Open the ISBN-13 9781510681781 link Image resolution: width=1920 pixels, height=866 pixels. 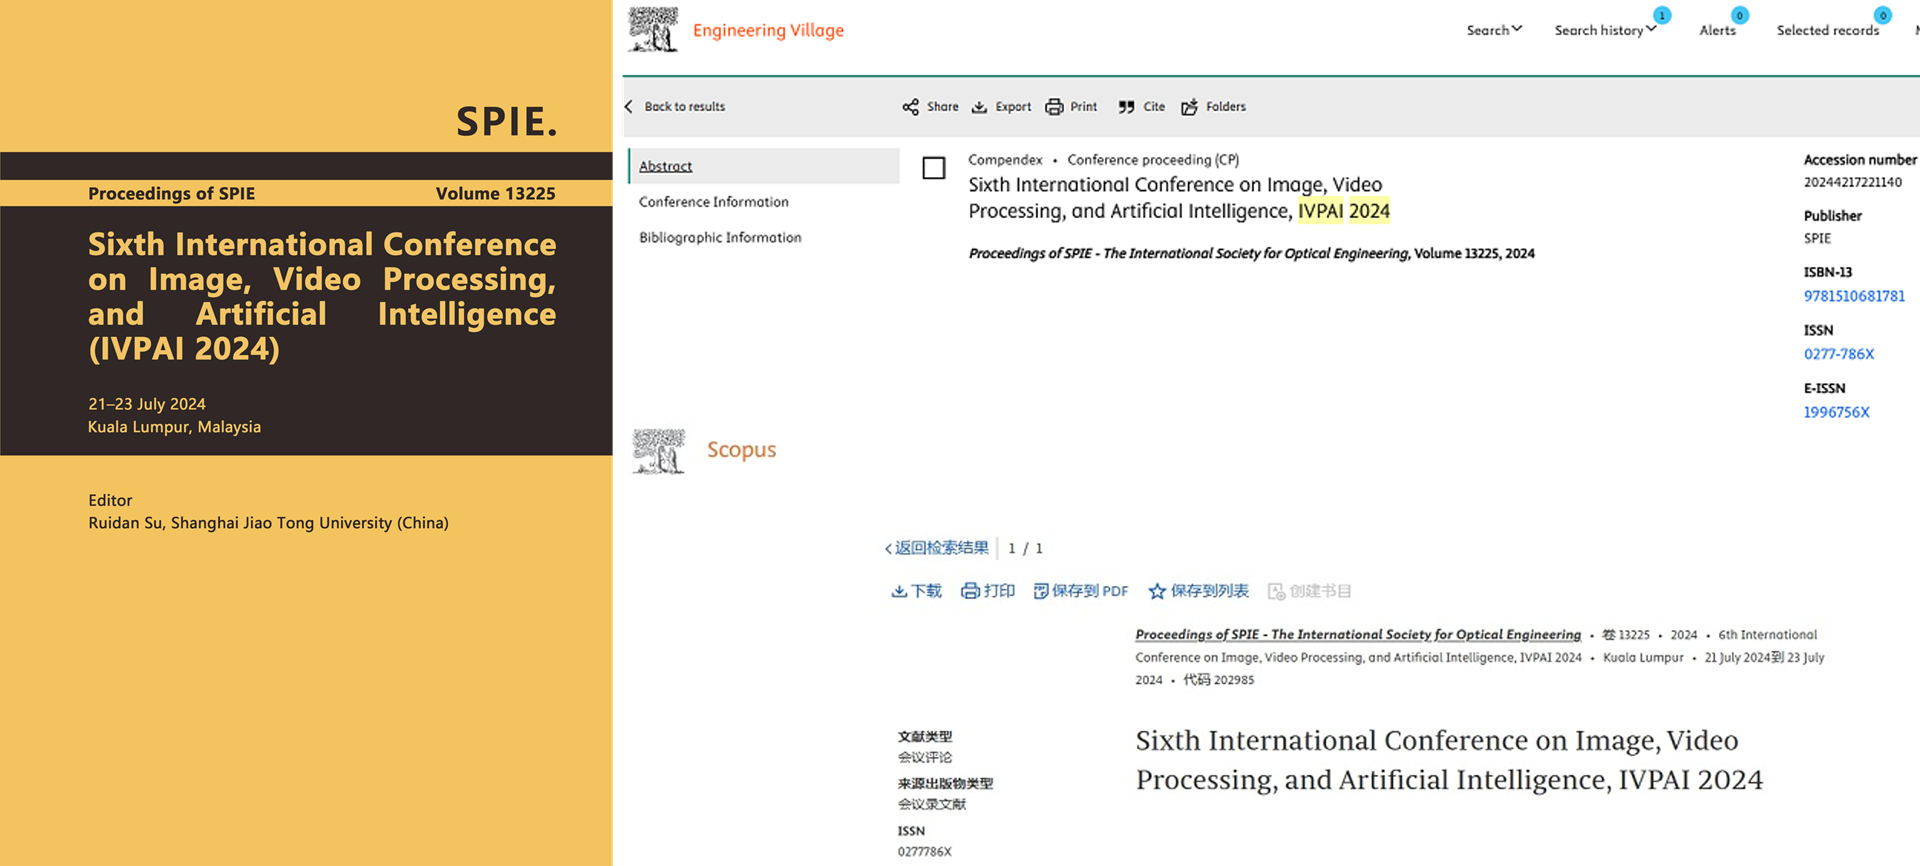(x=1854, y=296)
